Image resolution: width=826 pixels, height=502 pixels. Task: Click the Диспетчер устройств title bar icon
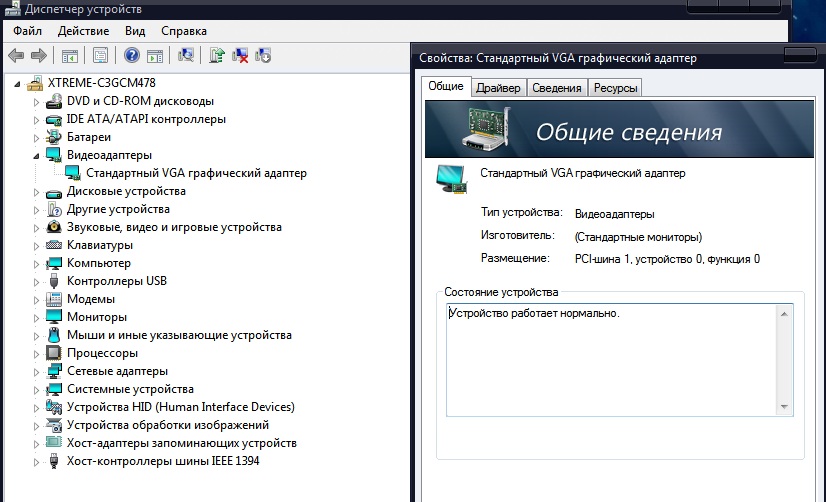click(13, 8)
